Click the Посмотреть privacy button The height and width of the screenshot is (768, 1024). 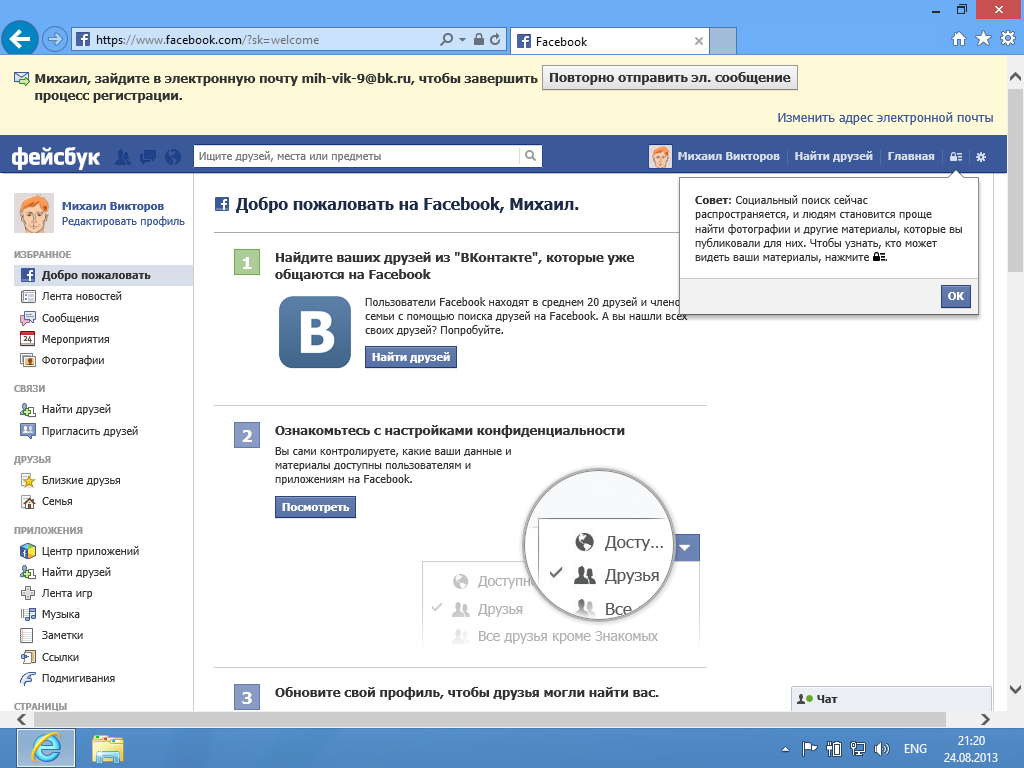315,507
